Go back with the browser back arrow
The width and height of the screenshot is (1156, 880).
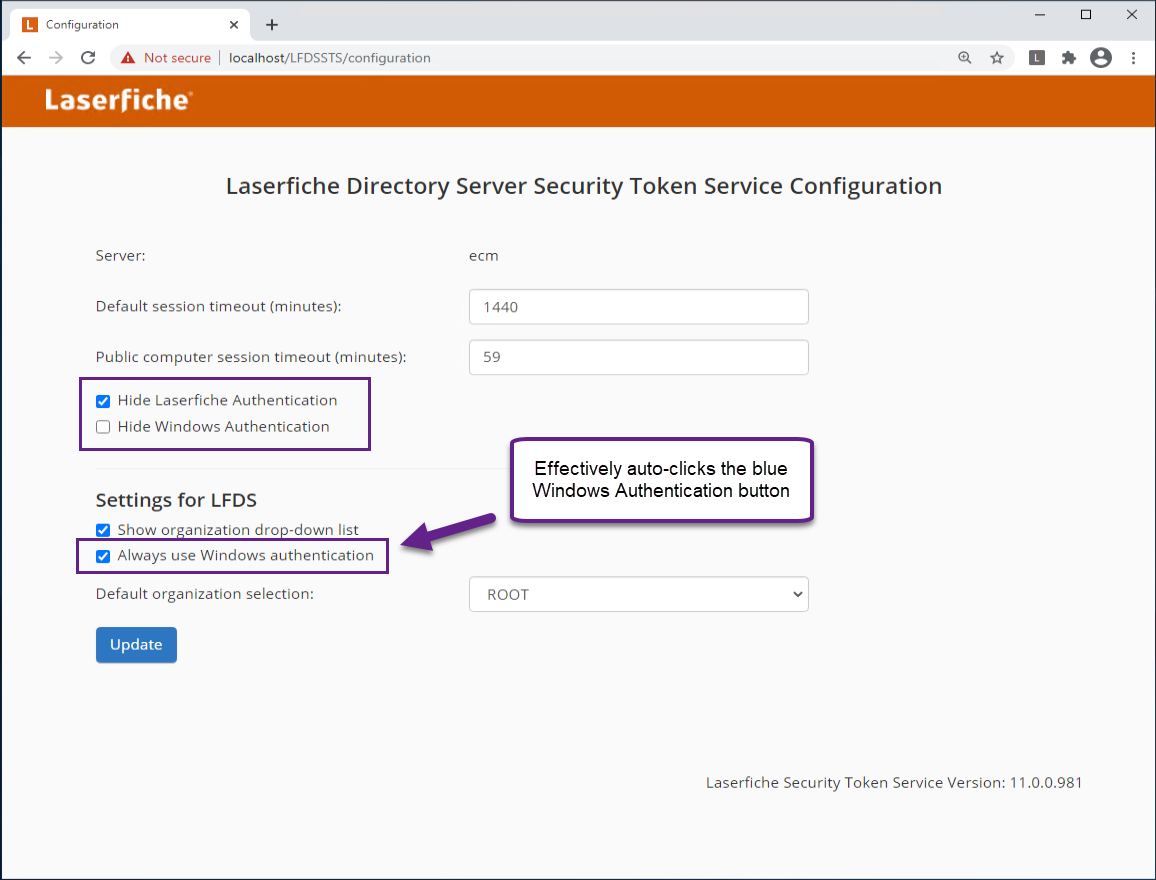click(24, 57)
